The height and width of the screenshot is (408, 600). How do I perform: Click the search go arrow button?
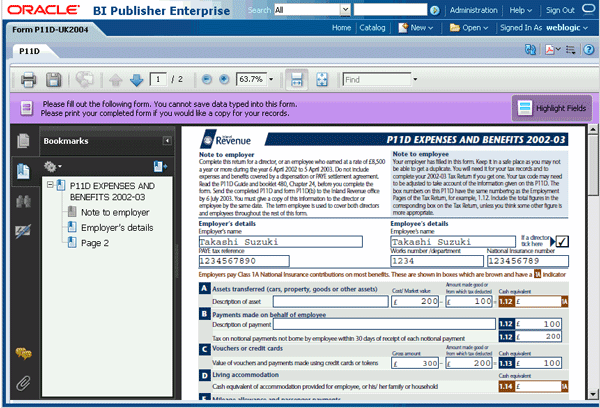coord(434,10)
